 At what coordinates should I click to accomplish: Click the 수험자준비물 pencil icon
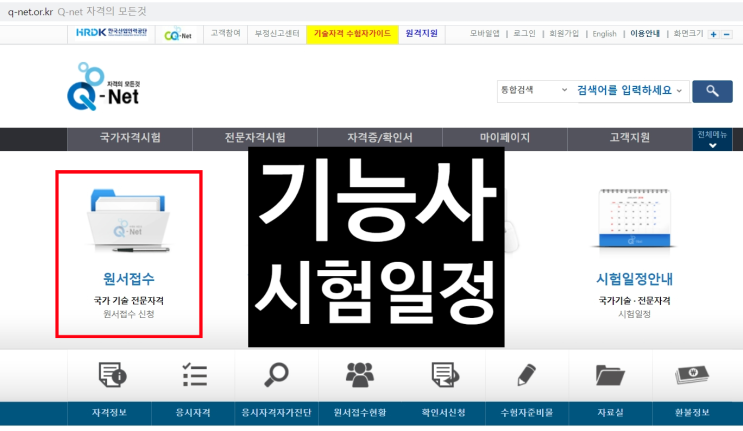click(x=527, y=375)
